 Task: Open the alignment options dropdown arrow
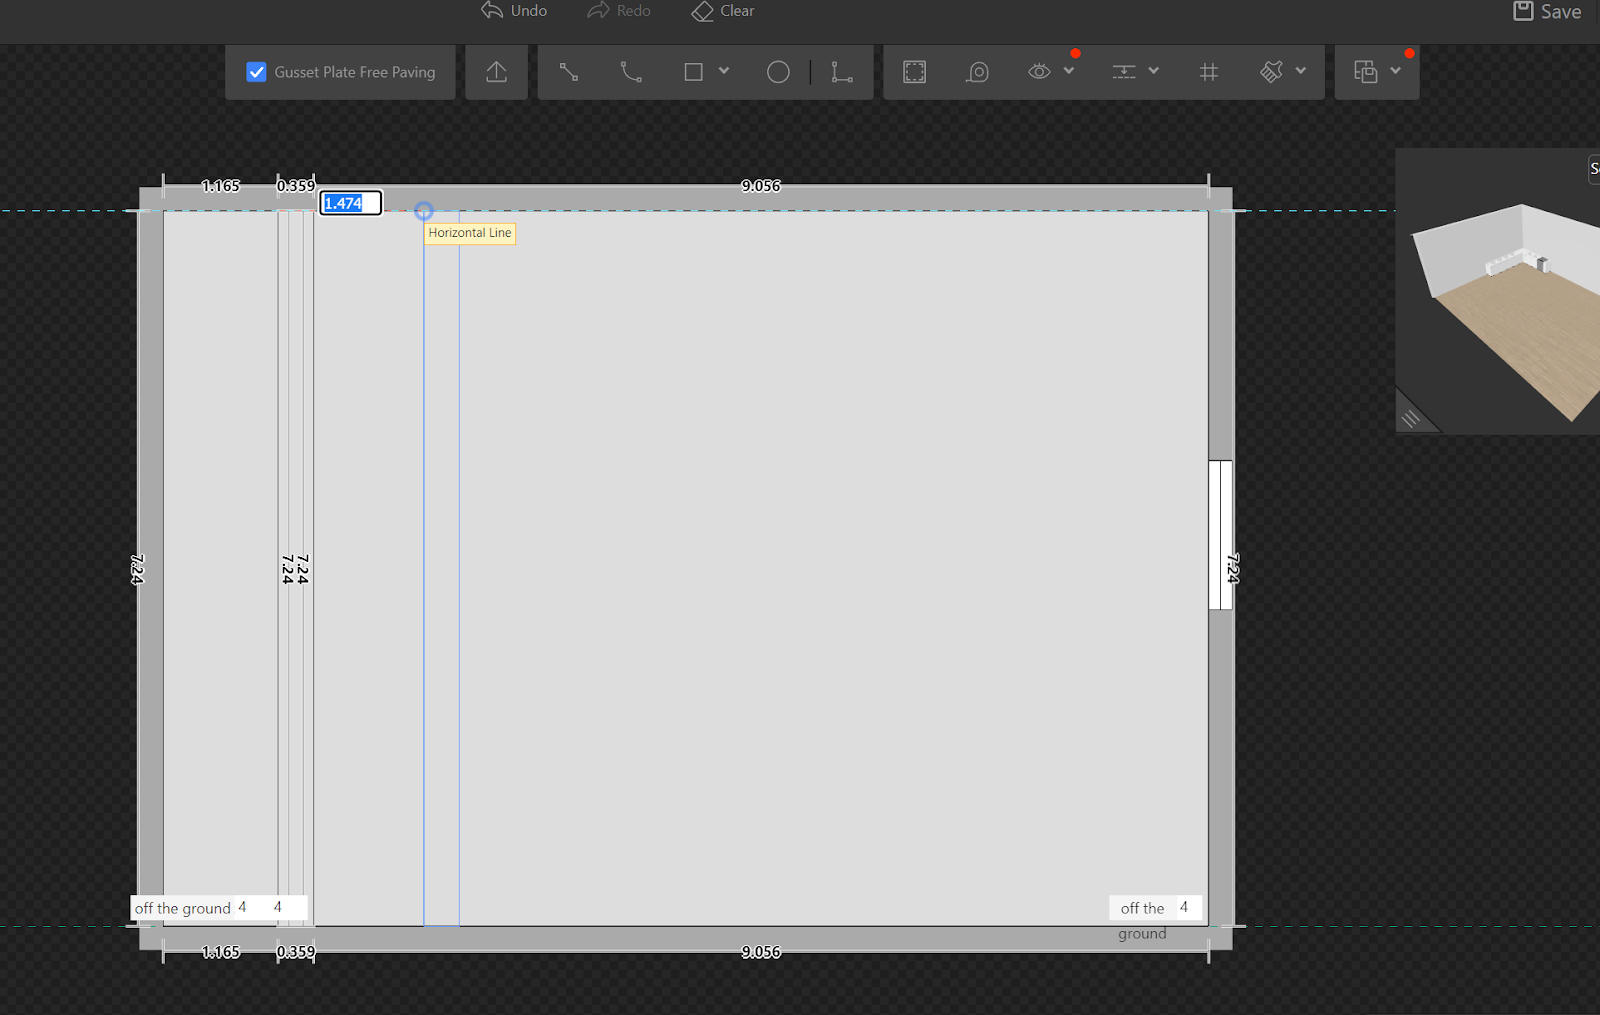click(x=1154, y=71)
